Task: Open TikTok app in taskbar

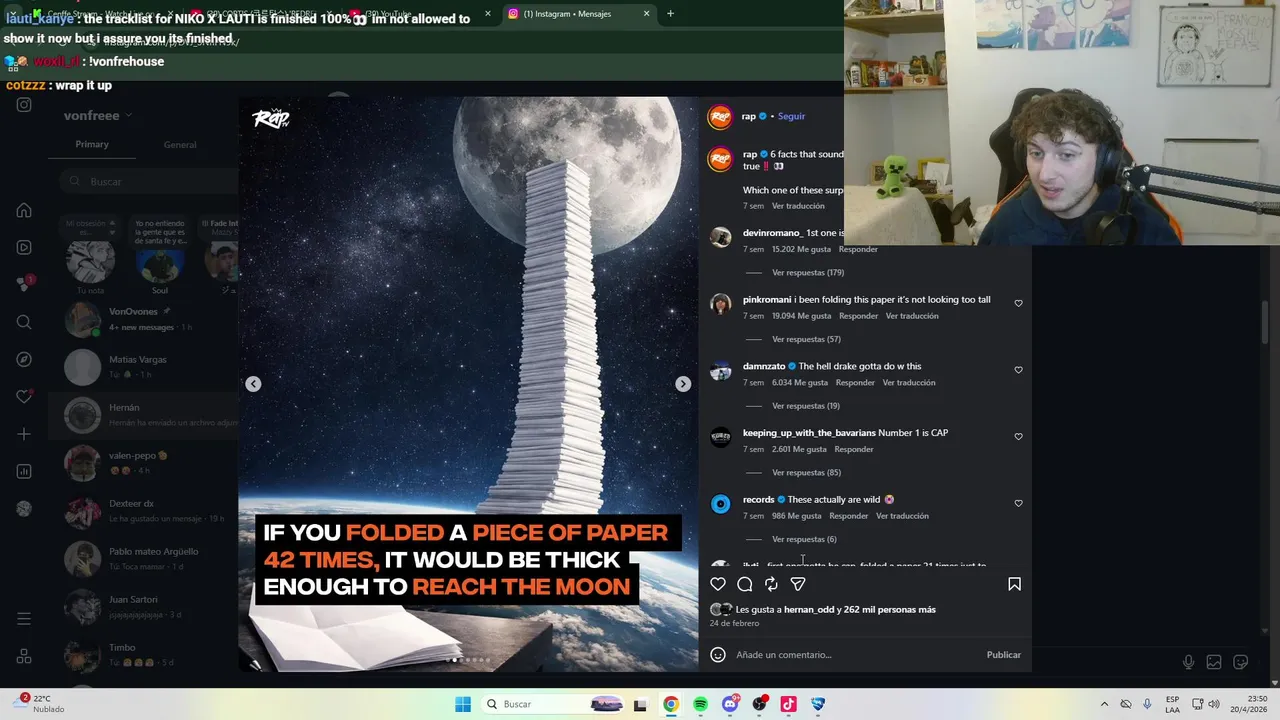Action: pos(788,704)
